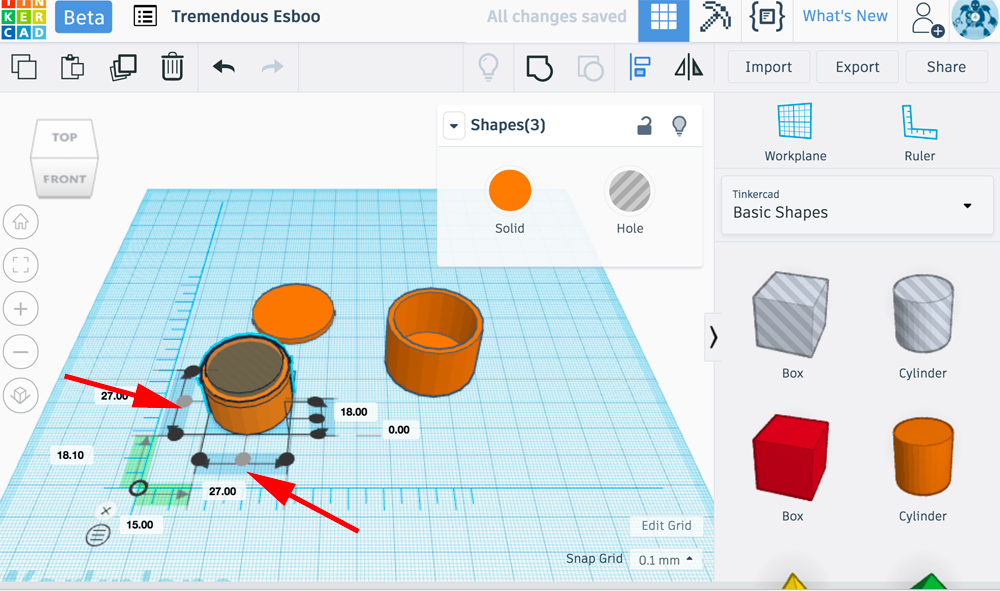The width and height of the screenshot is (1000, 591).
Task: Redo the last undone action
Action: click(x=272, y=66)
